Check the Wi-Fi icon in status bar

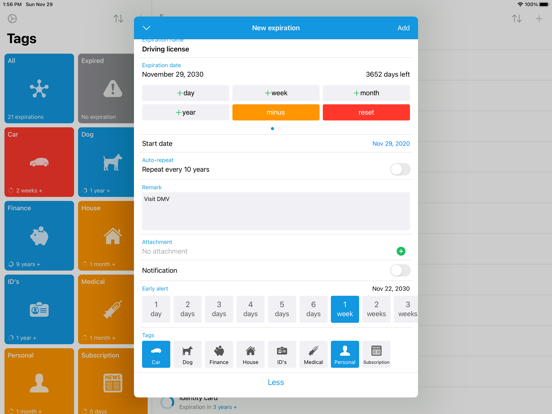click(x=520, y=4)
